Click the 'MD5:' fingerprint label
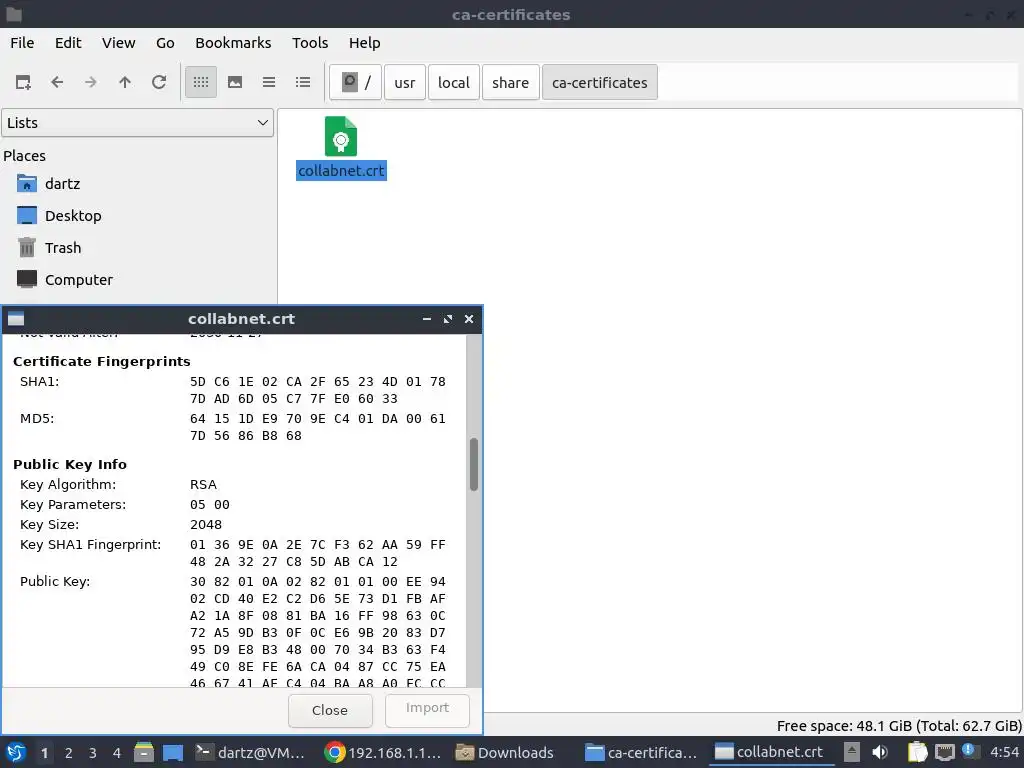 pyautogui.click(x=37, y=419)
